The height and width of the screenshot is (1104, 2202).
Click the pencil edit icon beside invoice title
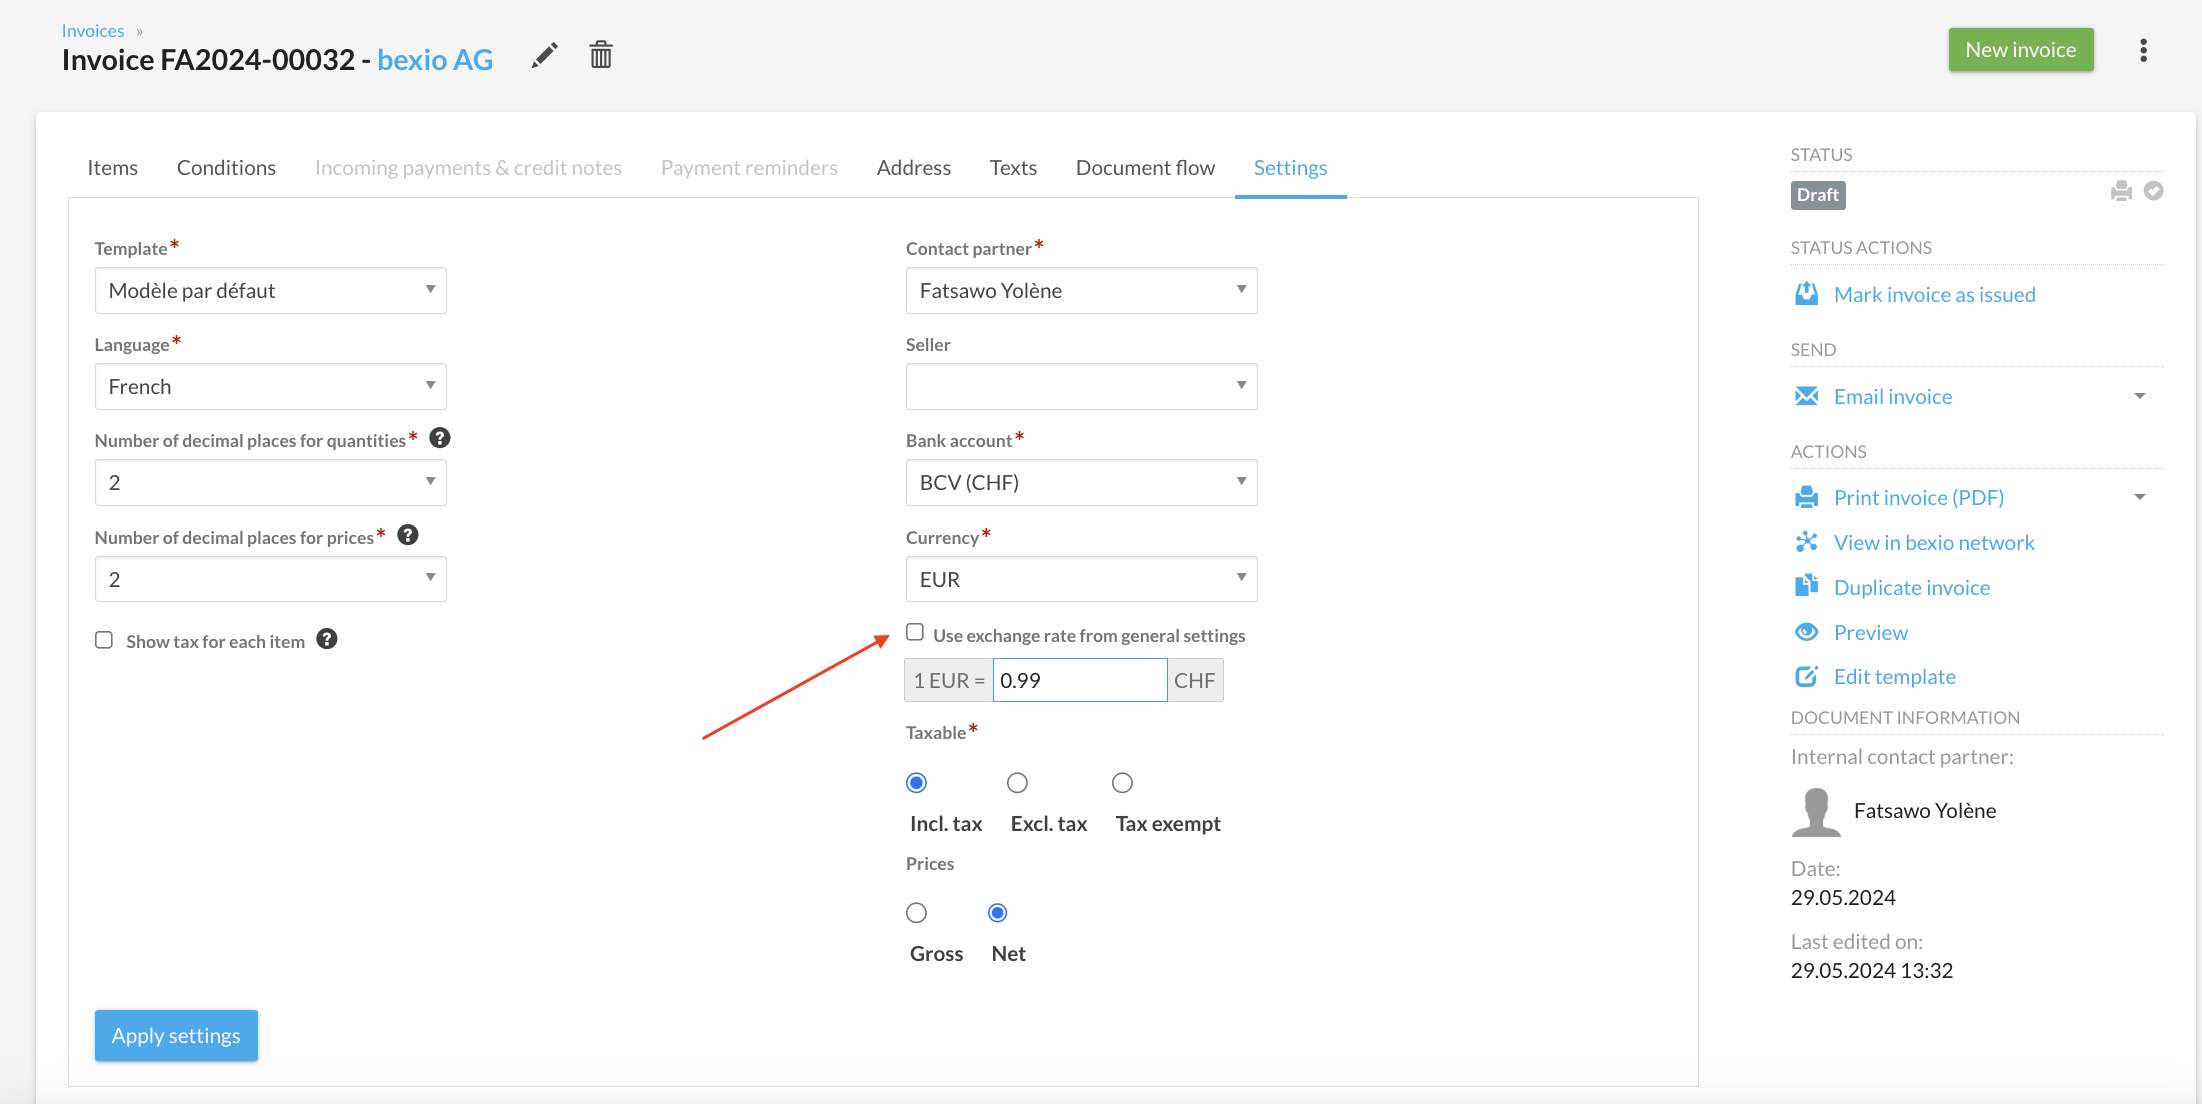[x=544, y=56]
